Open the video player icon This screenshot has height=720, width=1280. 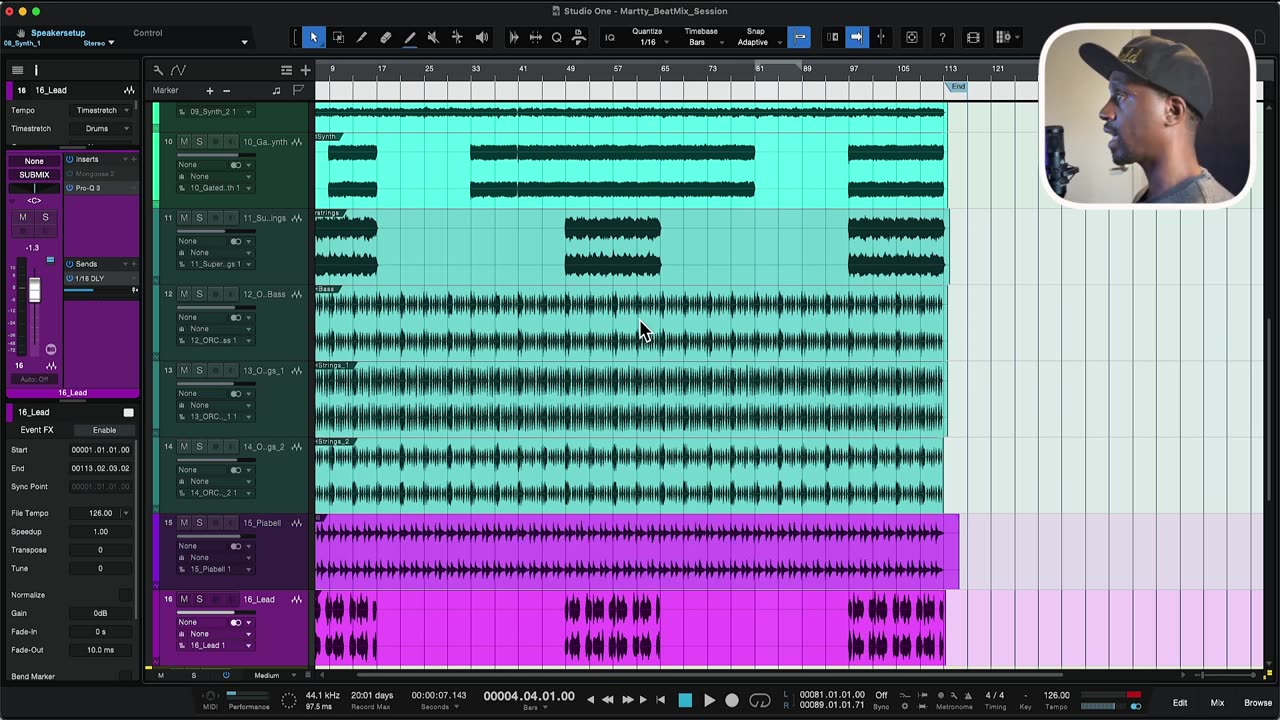click(973, 38)
